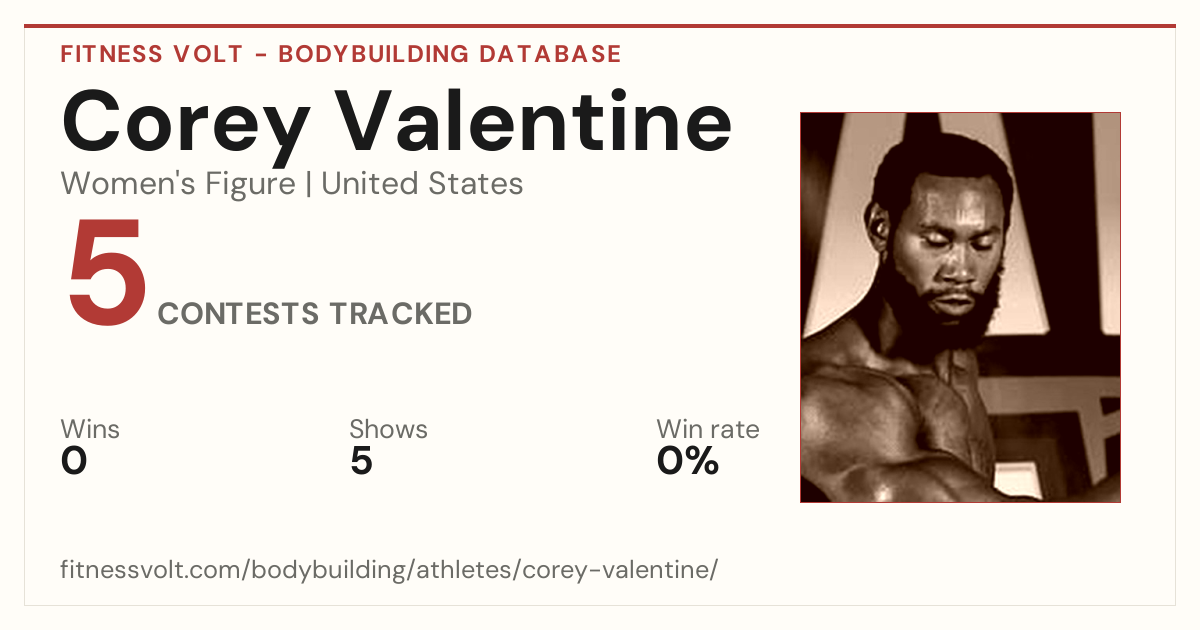The width and height of the screenshot is (1200, 630).
Task: Click the Bodybuilding Database text in header
Action: [450, 54]
